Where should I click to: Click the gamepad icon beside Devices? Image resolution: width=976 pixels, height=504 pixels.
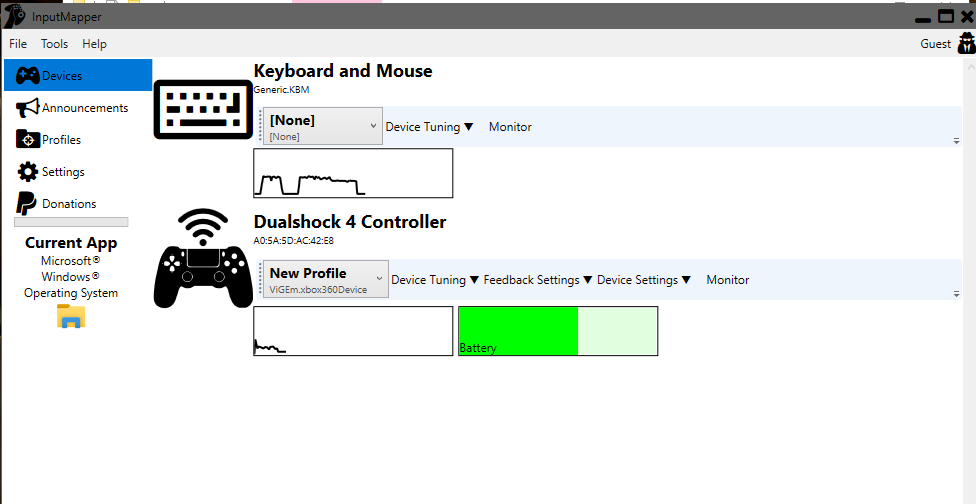[27, 76]
